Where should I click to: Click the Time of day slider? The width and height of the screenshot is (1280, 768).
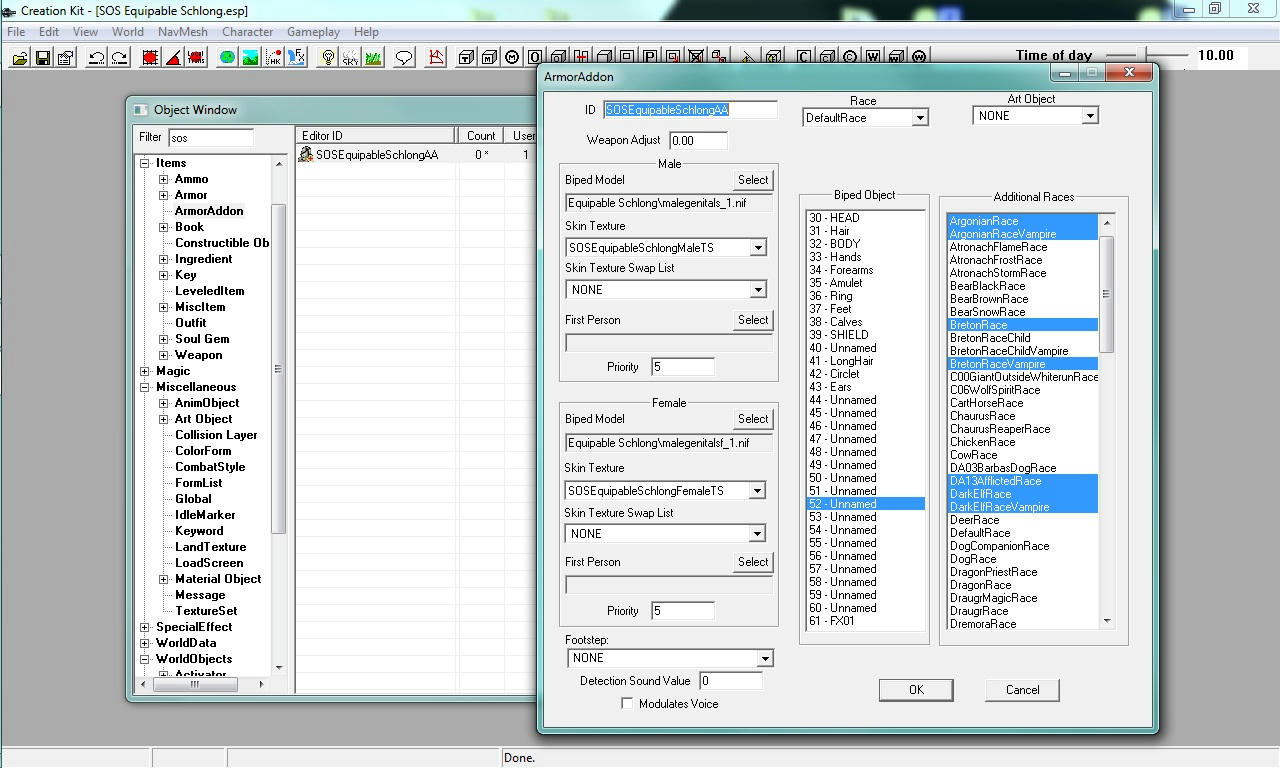click(x=1147, y=55)
